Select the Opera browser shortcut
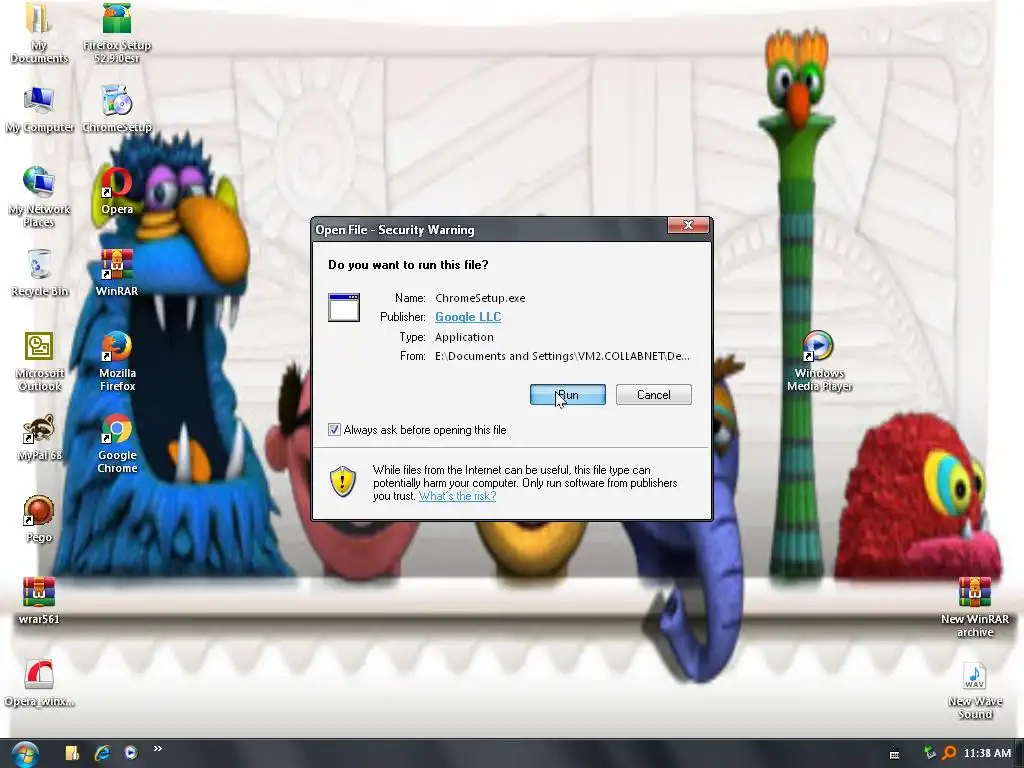Viewport: 1024px width, 768px height. 117,190
